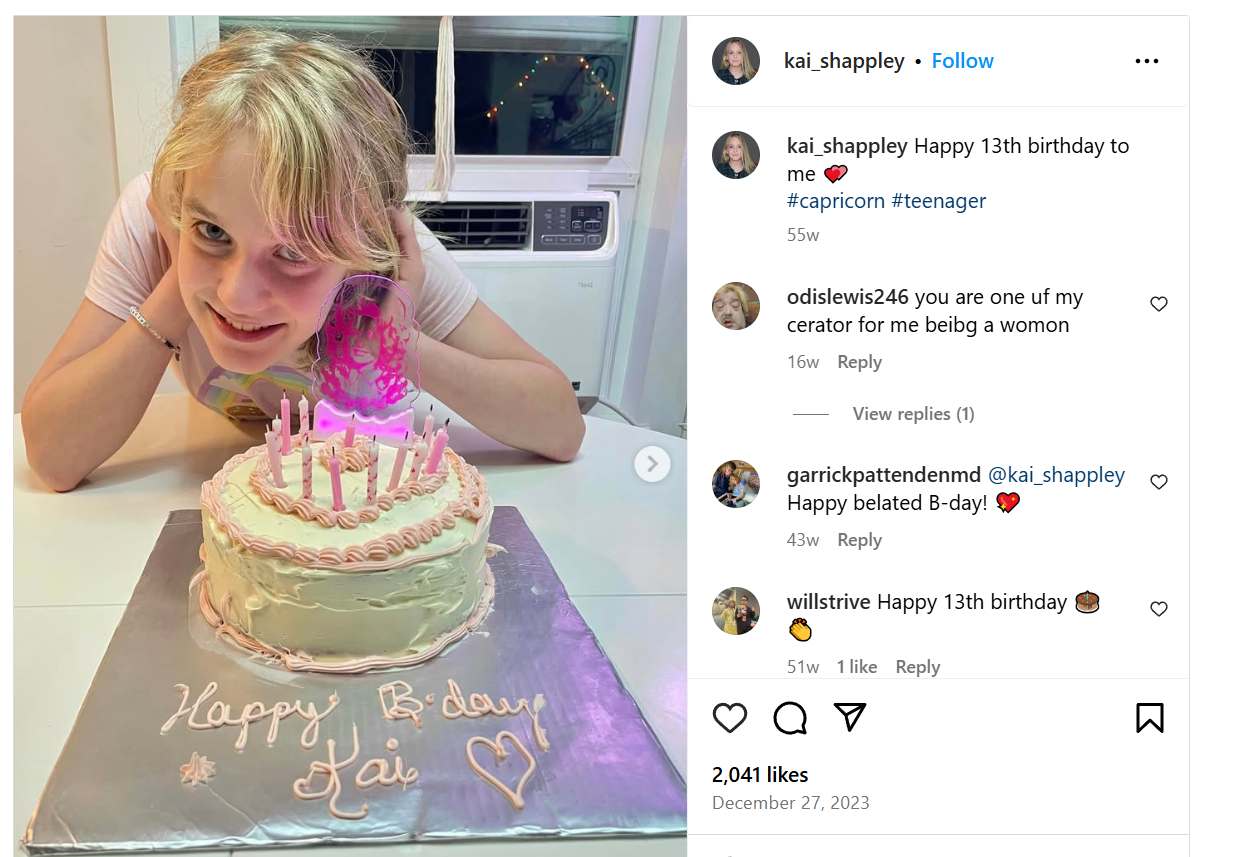Viewport: 1244px width, 857px height.
Task: Open odislewis246's profile avatar
Action: tap(736, 306)
